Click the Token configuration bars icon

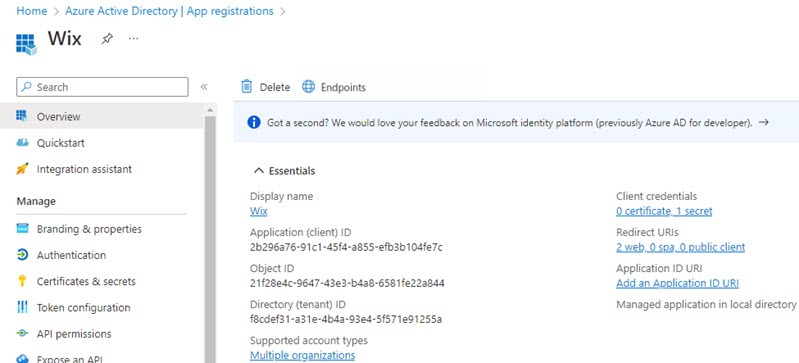click(x=22, y=307)
